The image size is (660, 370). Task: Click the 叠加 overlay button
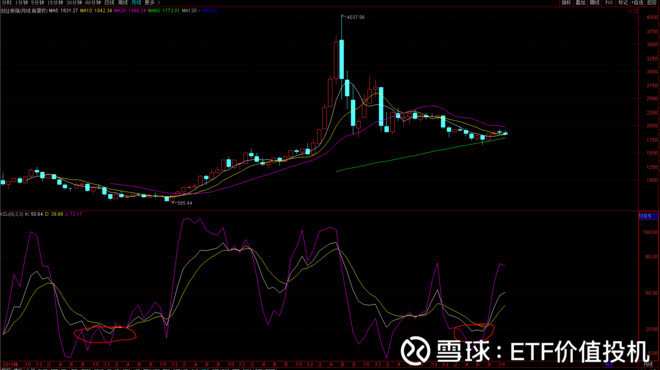point(580,3)
